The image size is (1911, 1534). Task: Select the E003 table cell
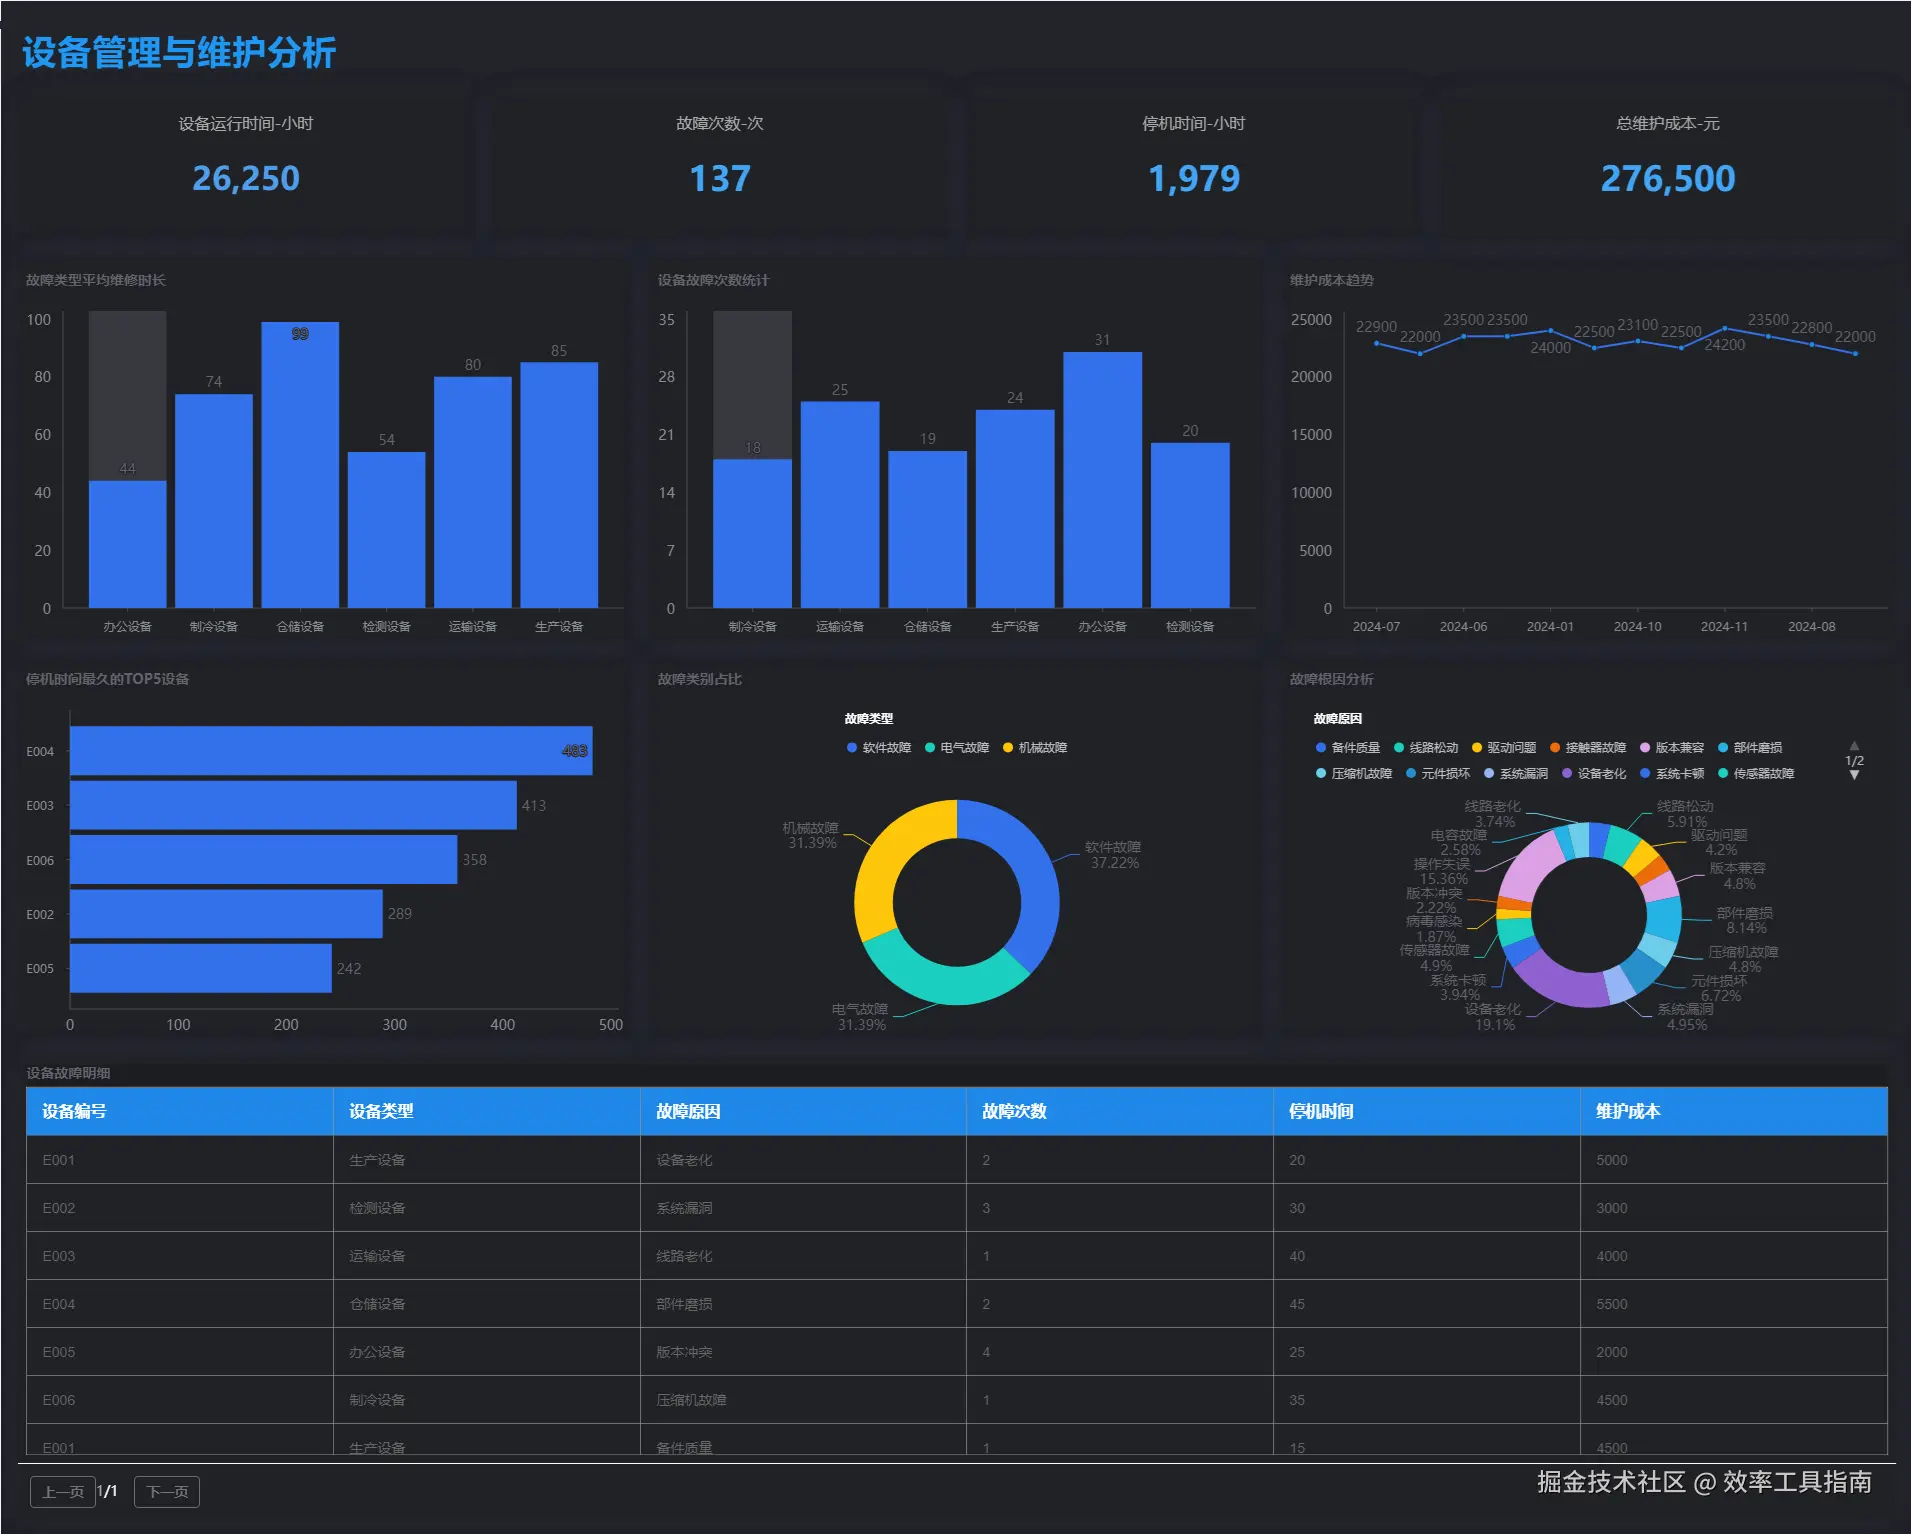(180, 1256)
